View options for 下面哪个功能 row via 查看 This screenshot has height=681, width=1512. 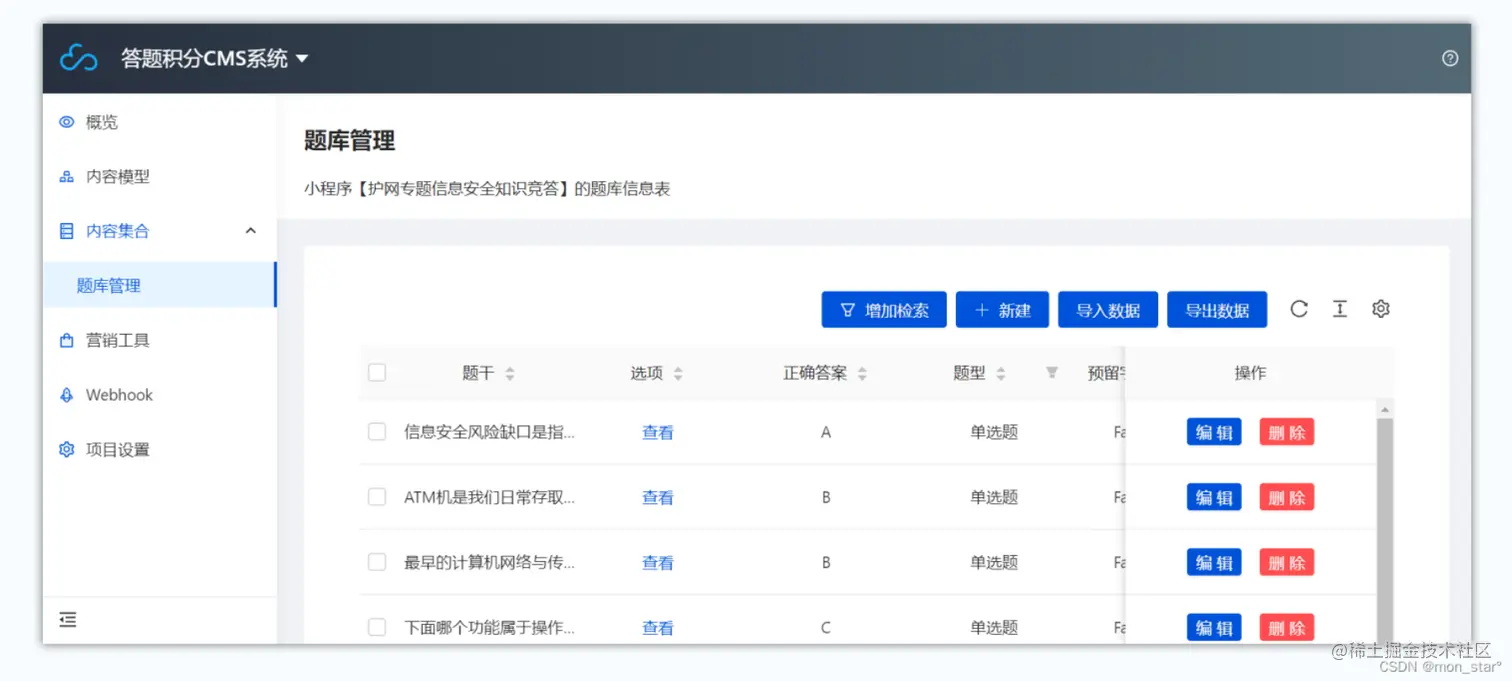[658, 627]
